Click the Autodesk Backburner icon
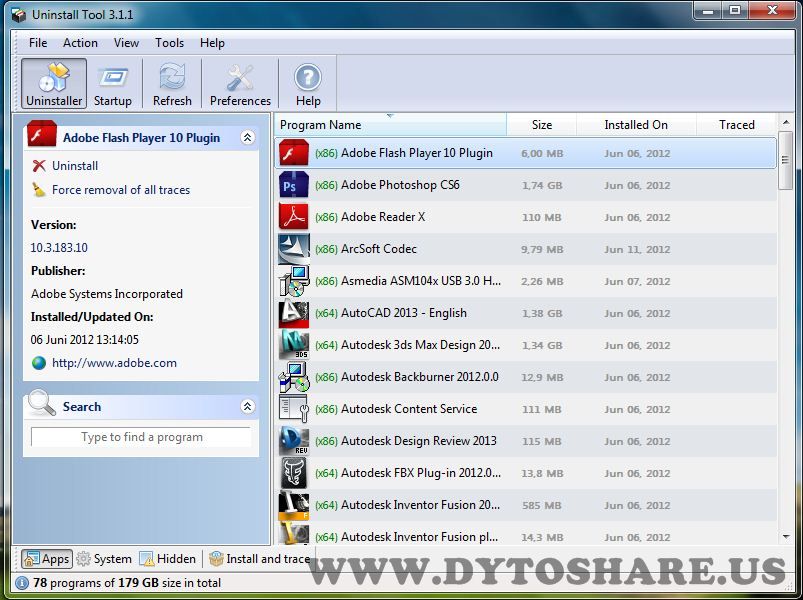Screen dimensions: 803x600 (x=293, y=377)
